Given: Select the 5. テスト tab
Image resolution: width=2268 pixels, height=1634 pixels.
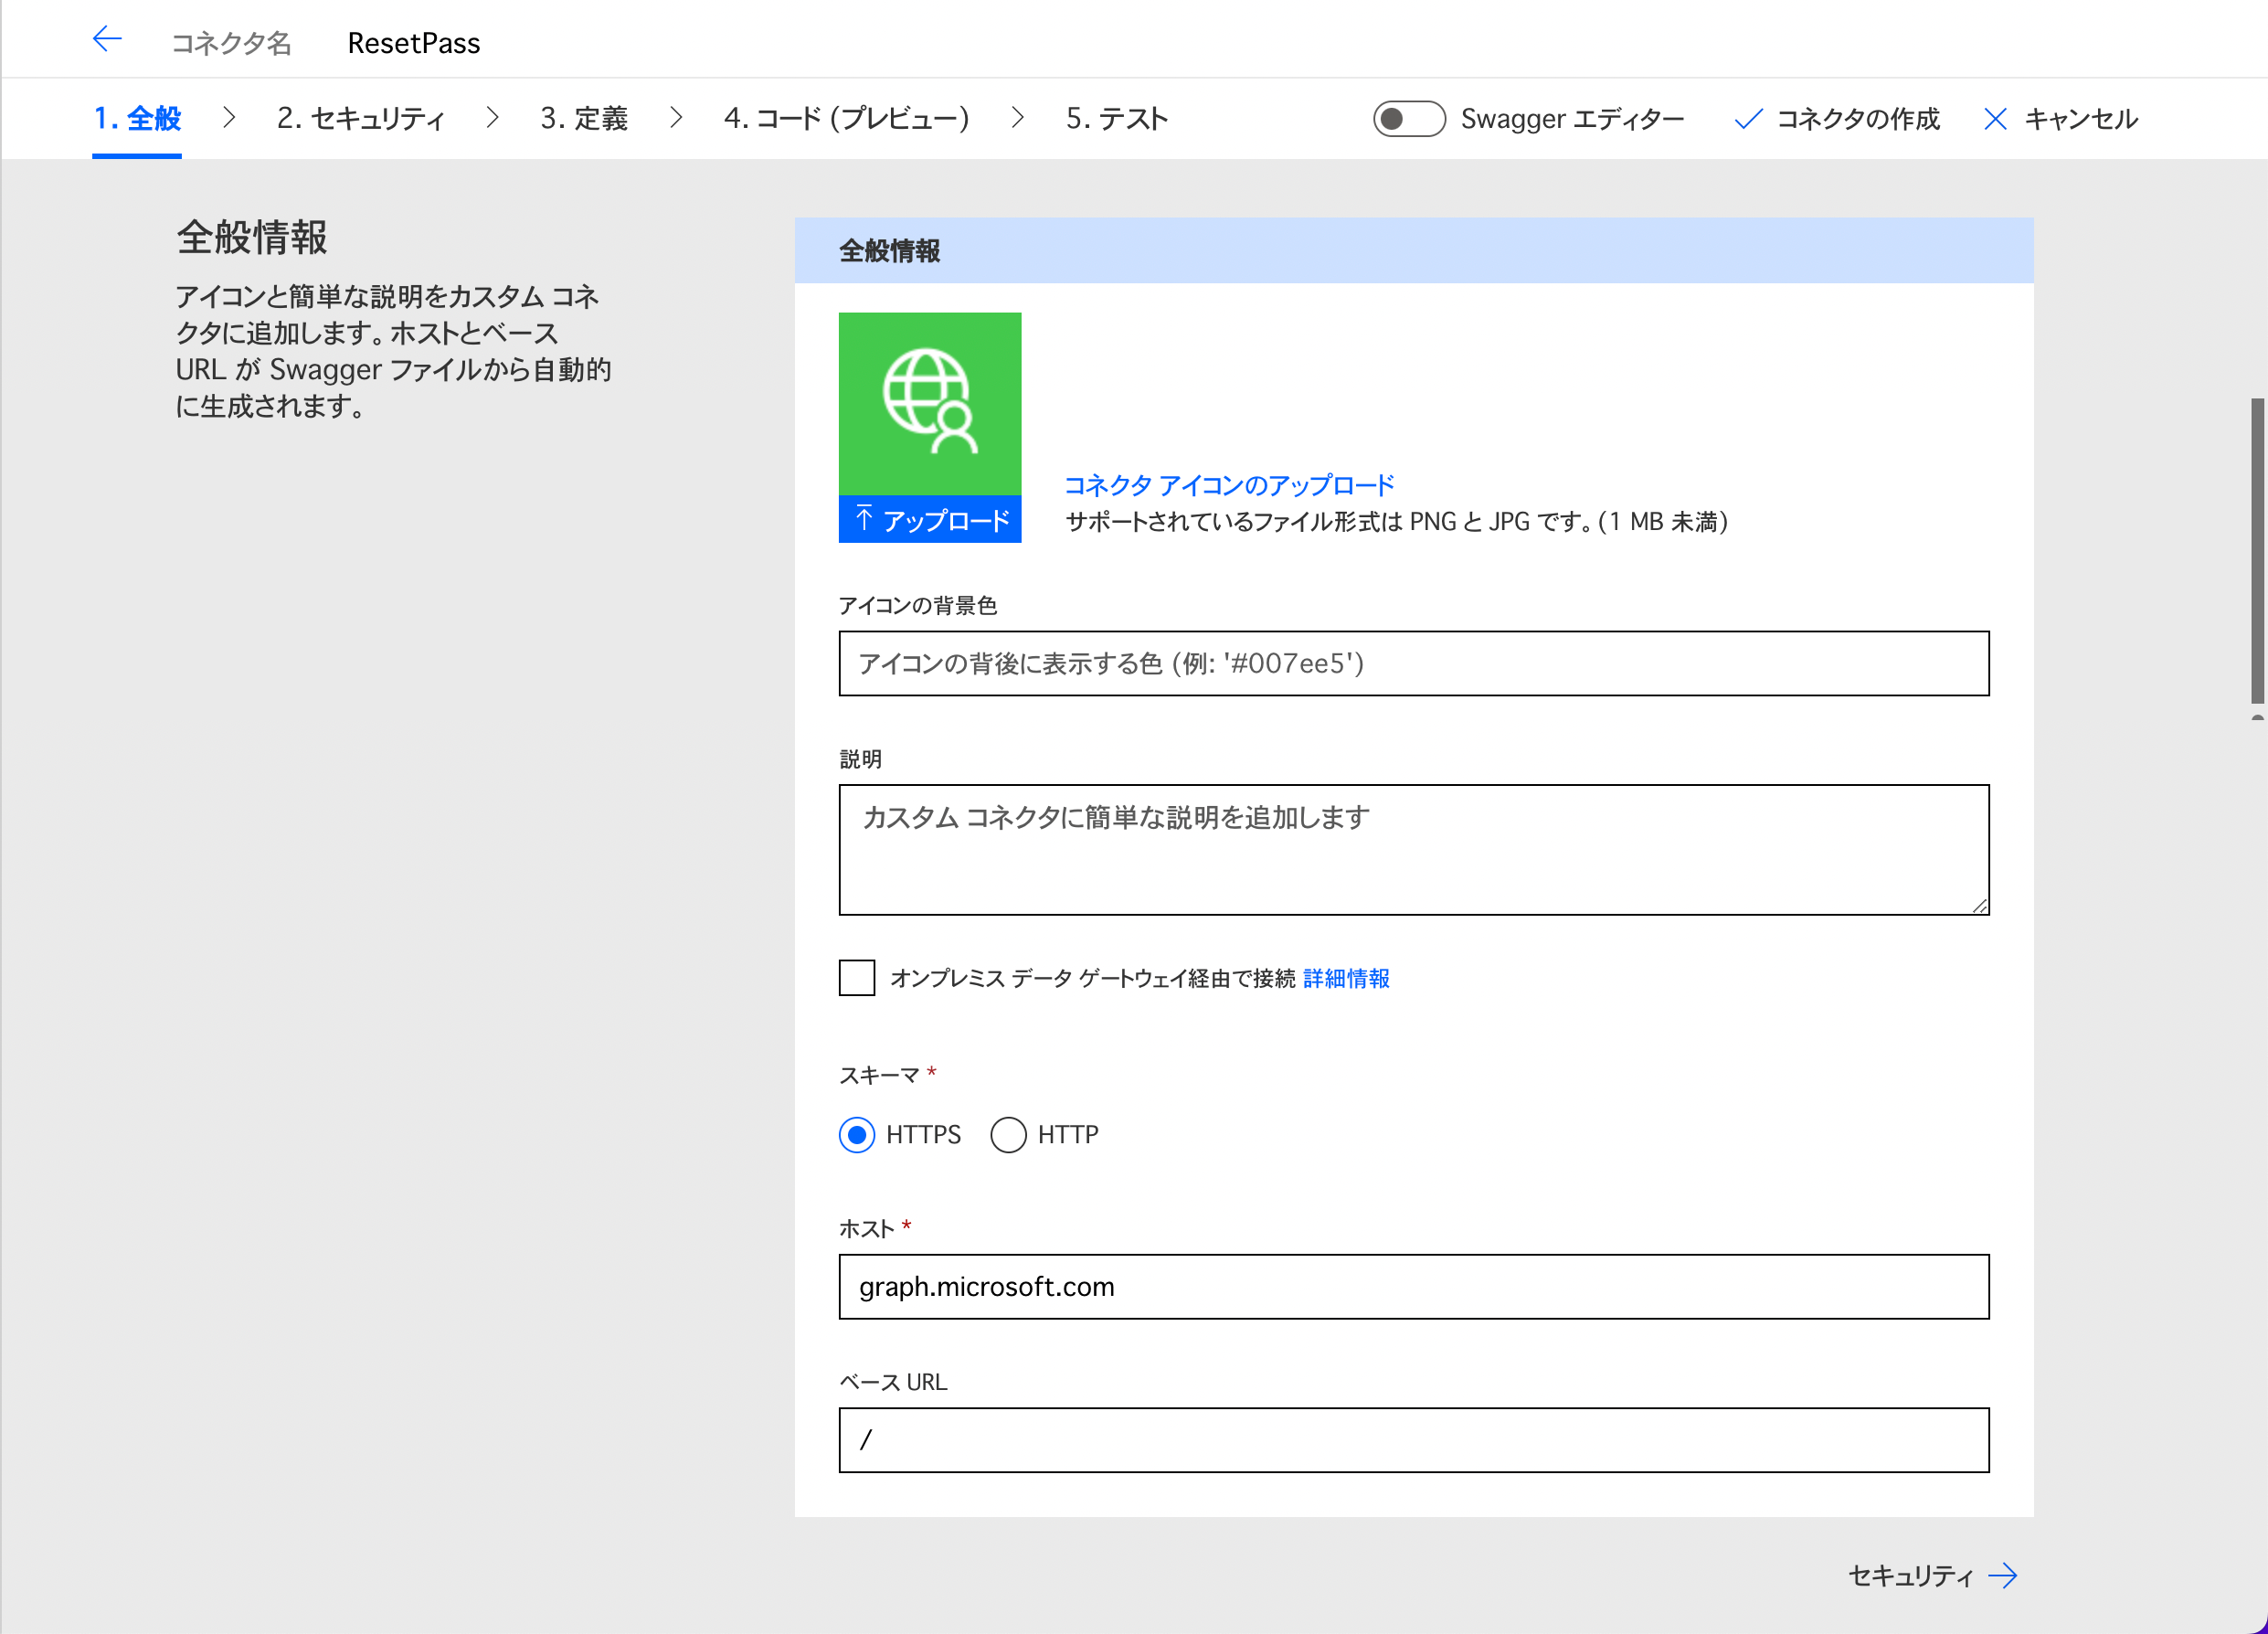Looking at the screenshot, I should click(1117, 119).
